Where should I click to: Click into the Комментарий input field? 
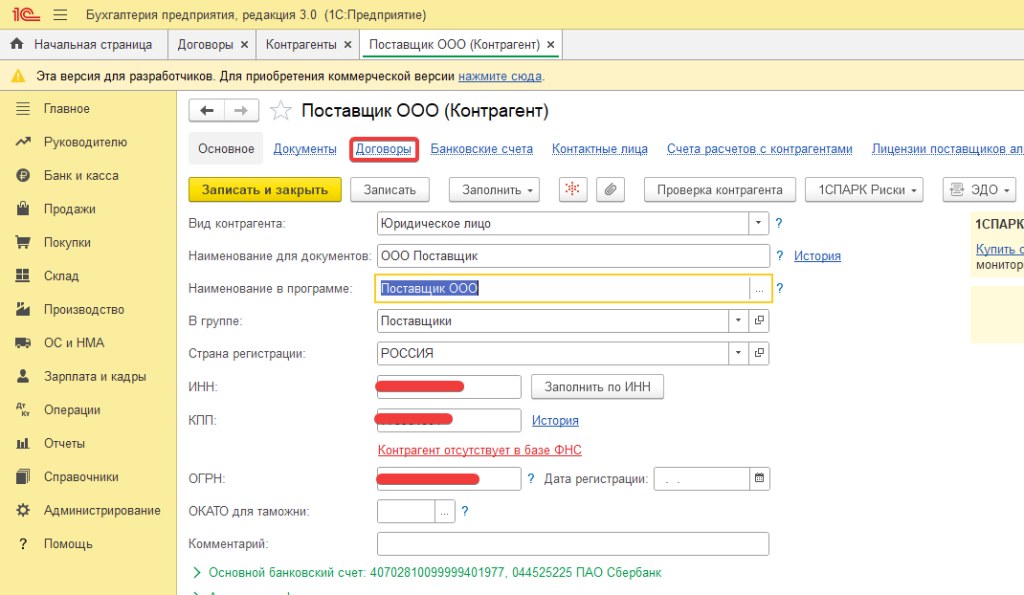pyautogui.click(x=572, y=544)
